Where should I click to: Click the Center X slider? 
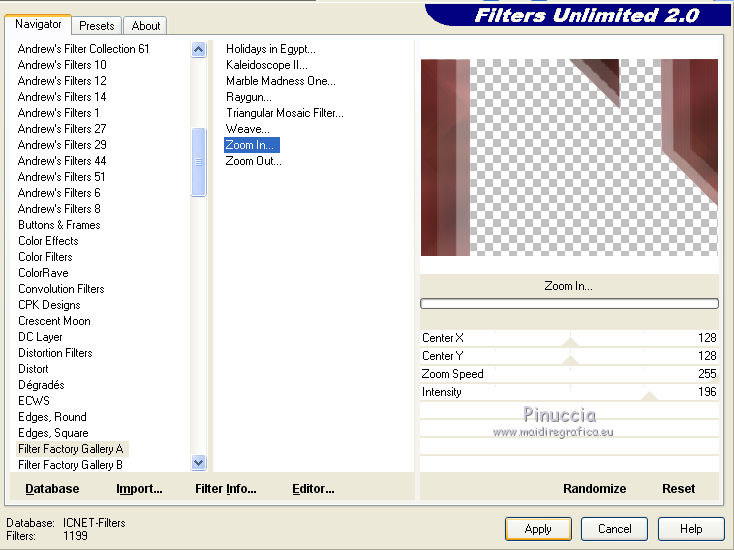pyautogui.click(x=569, y=338)
